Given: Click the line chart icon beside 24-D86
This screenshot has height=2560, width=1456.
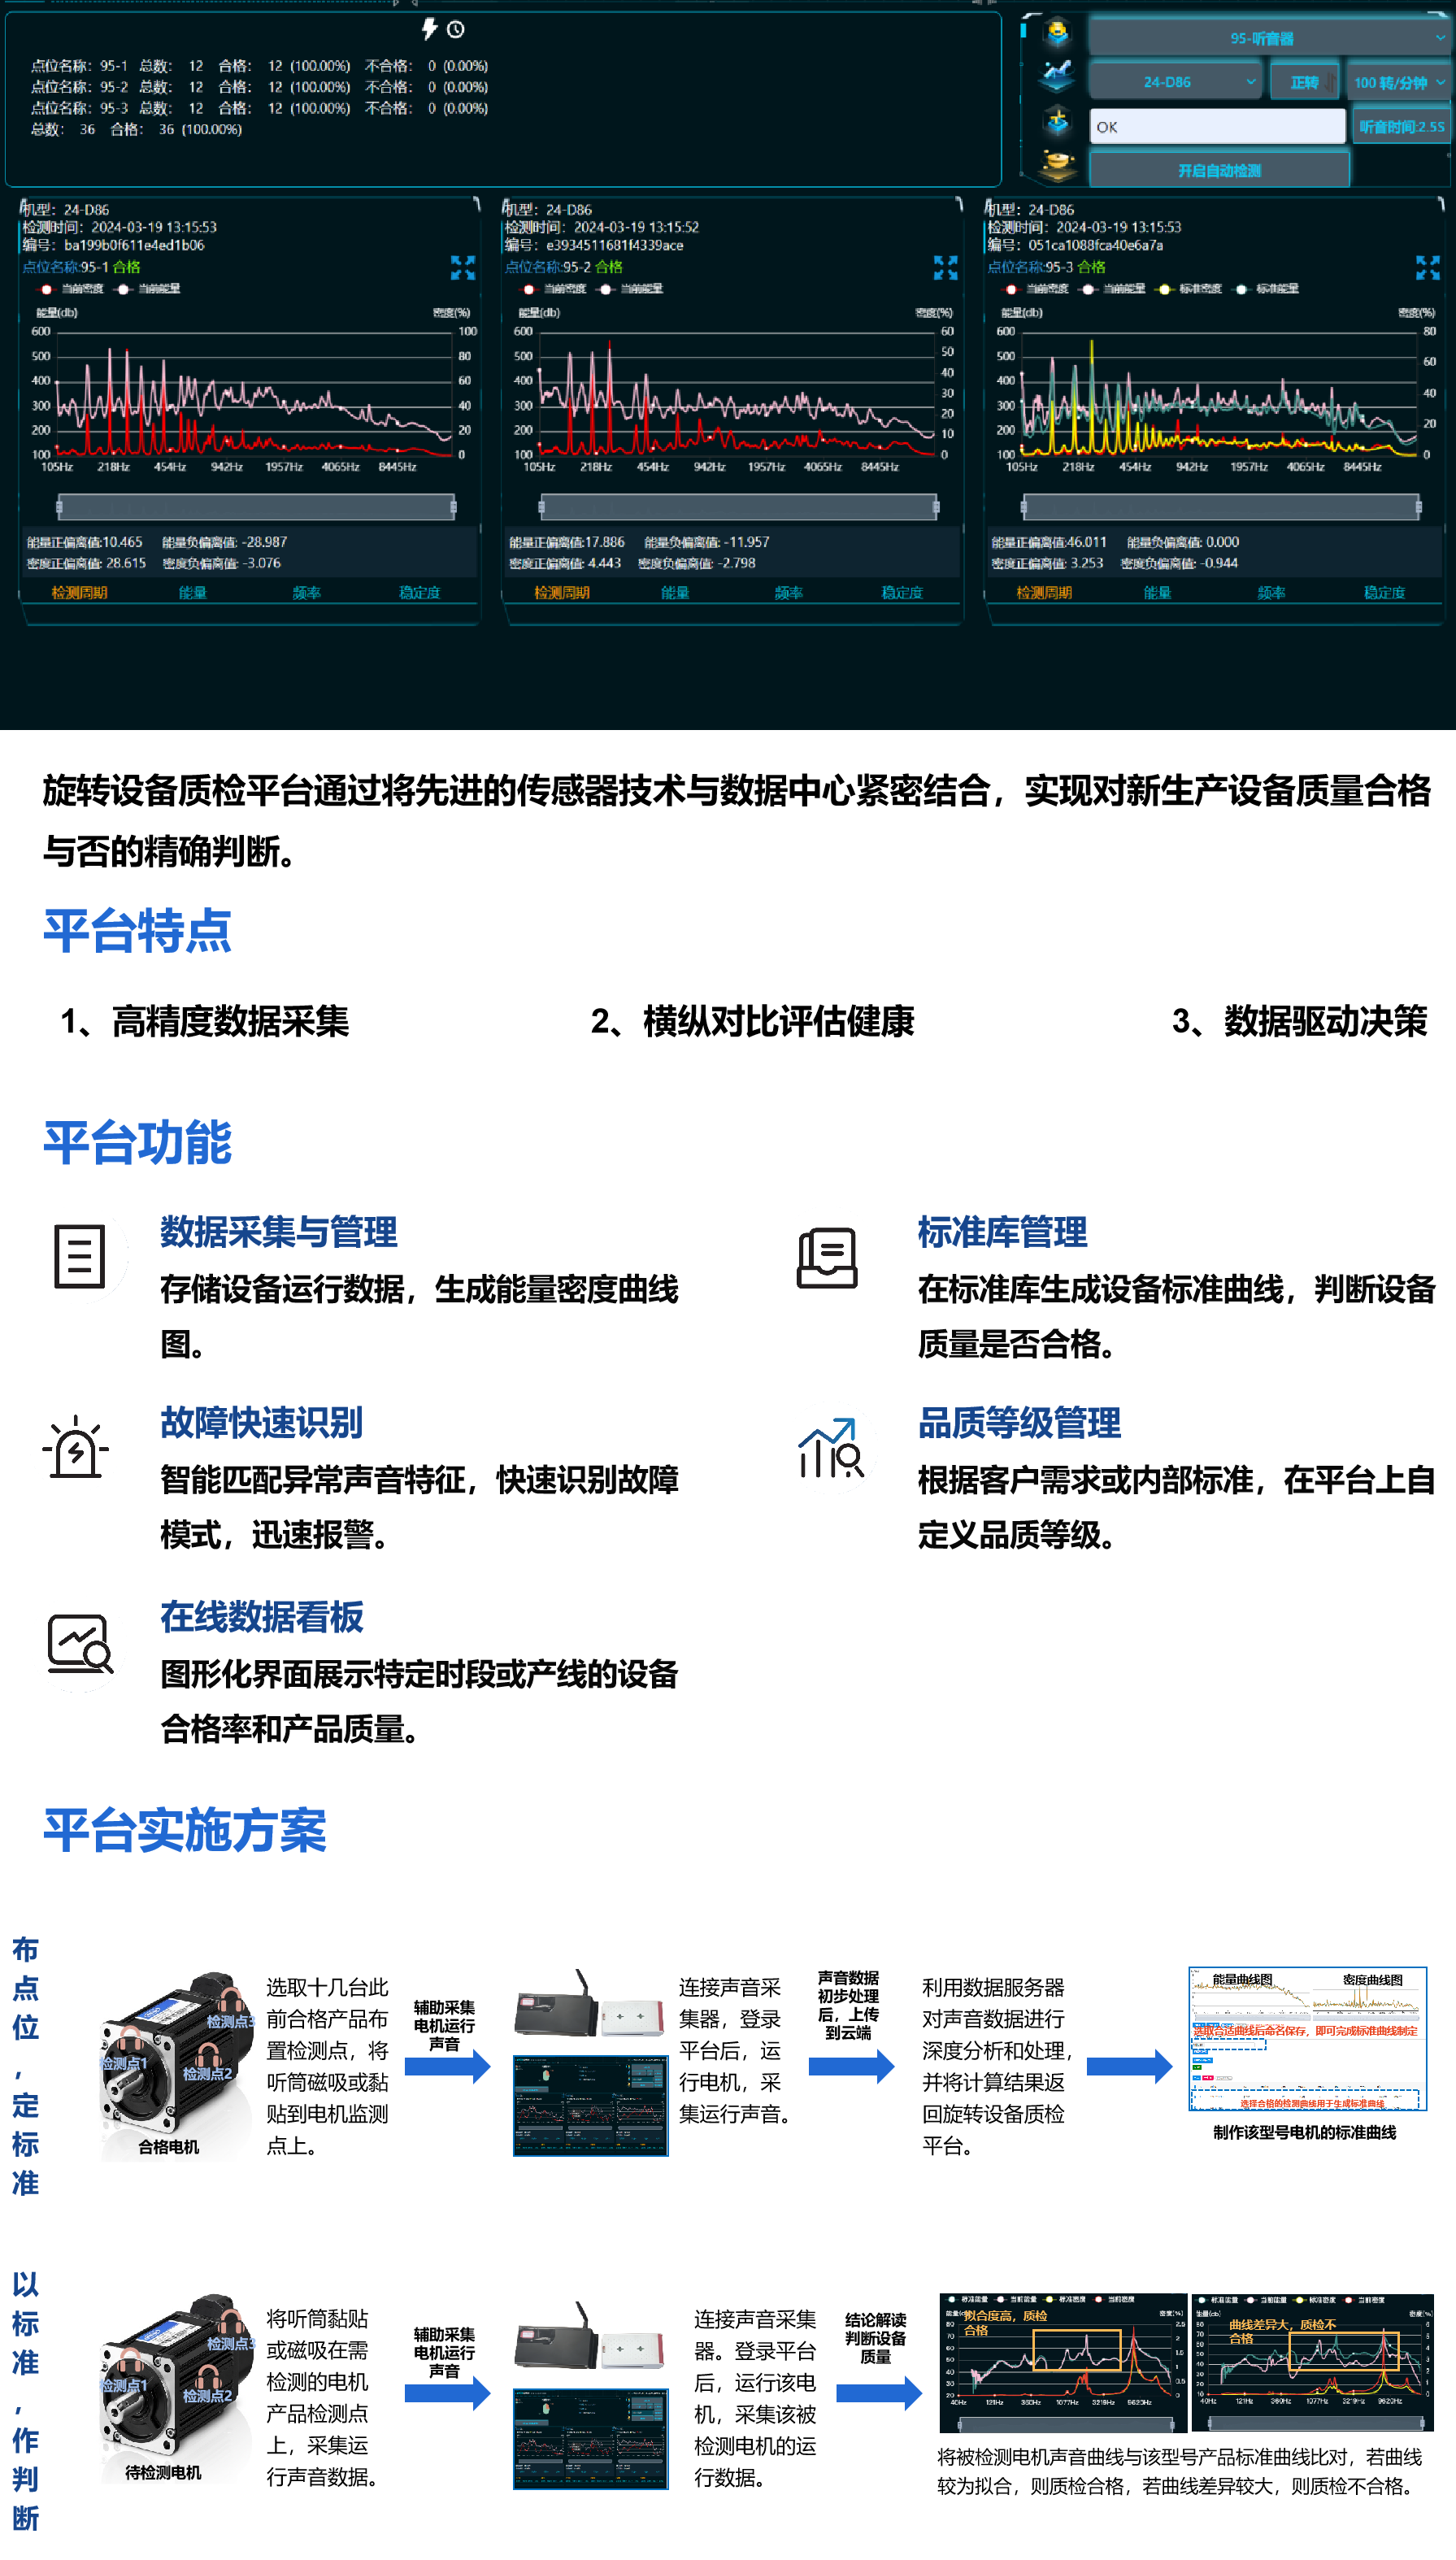Looking at the screenshot, I should (1057, 76).
